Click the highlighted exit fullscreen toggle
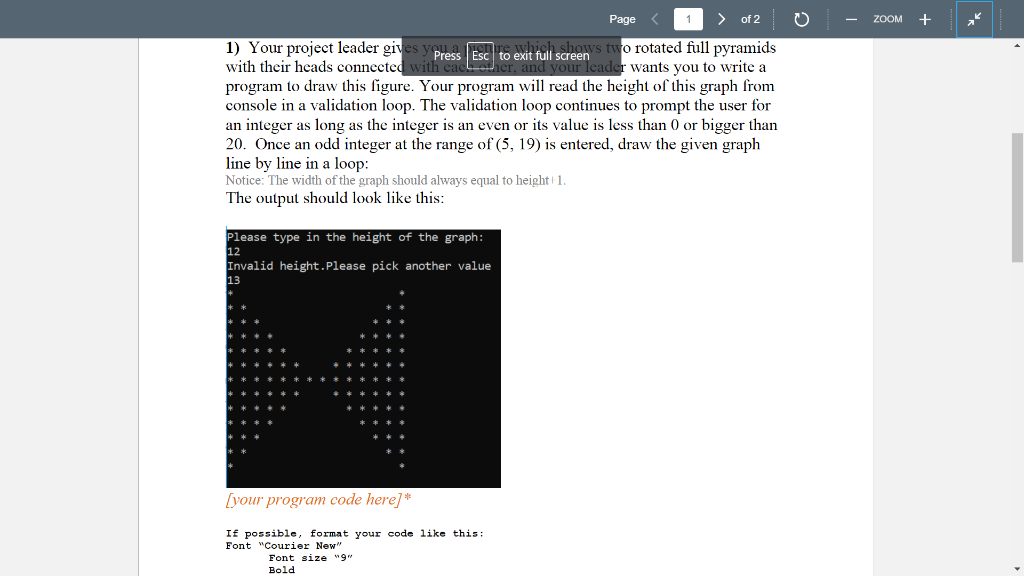1024x576 pixels. click(x=973, y=18)
